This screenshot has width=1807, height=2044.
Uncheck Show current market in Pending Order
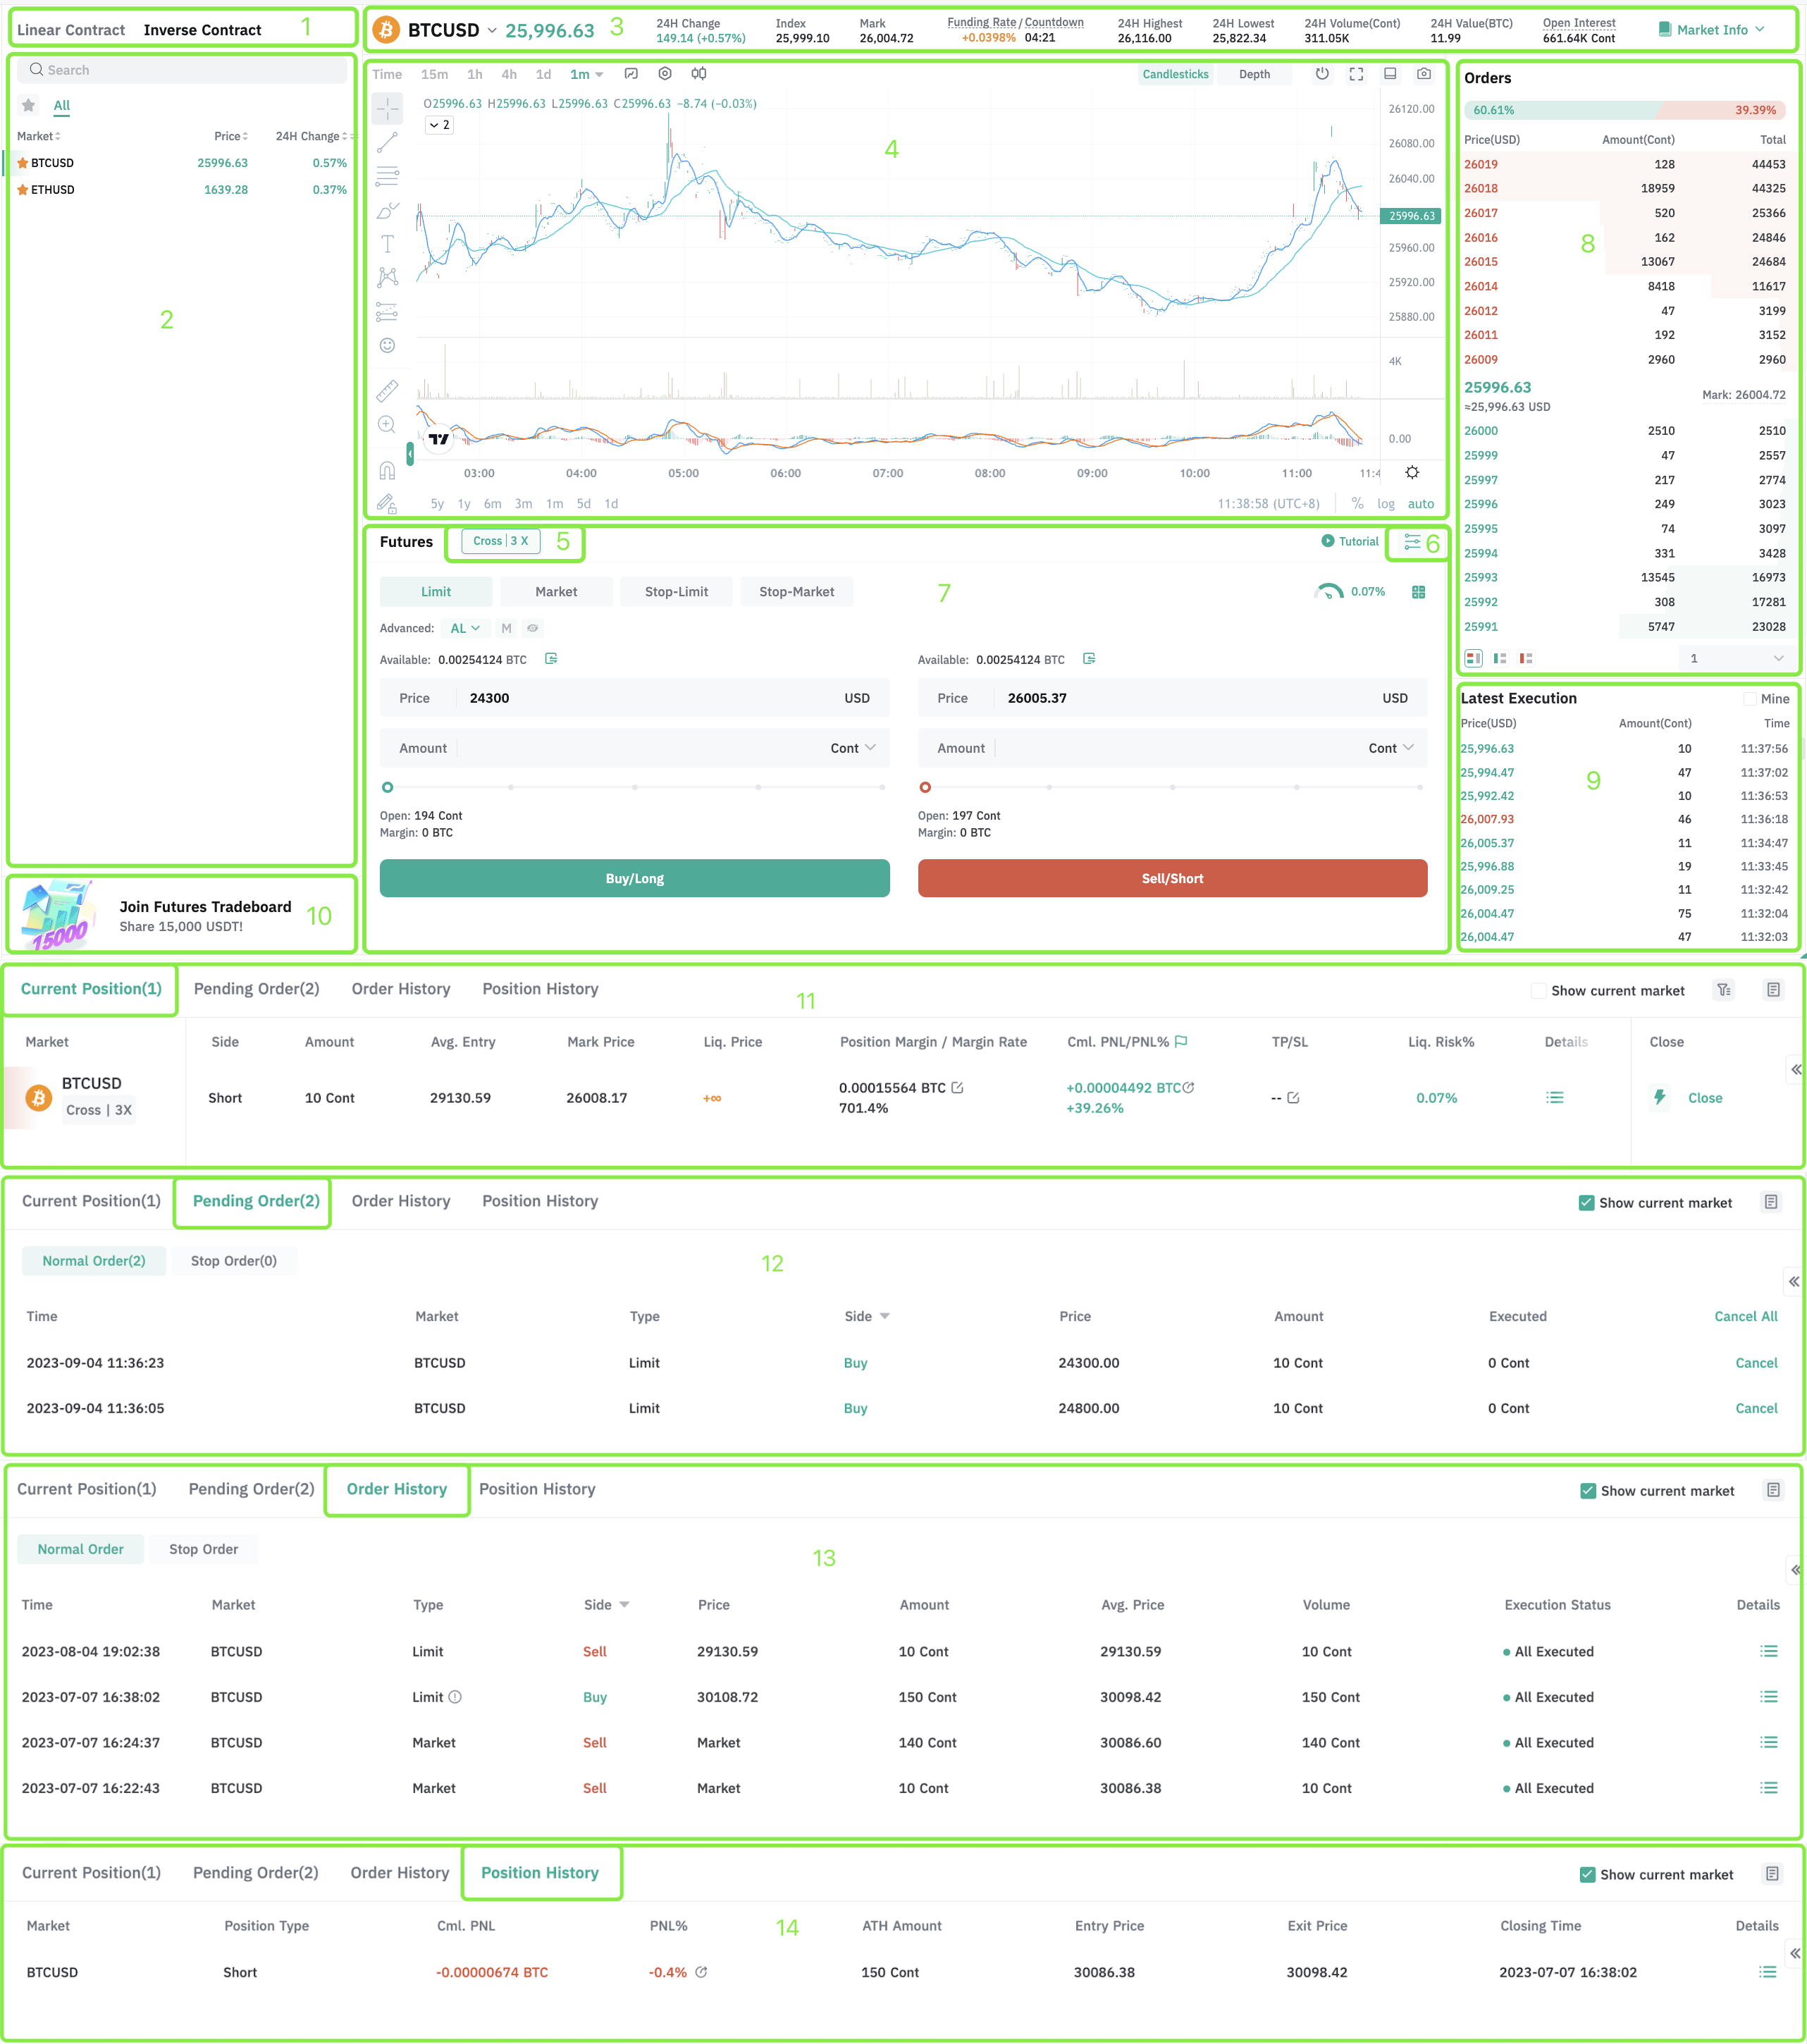tap(1587, 1203)
